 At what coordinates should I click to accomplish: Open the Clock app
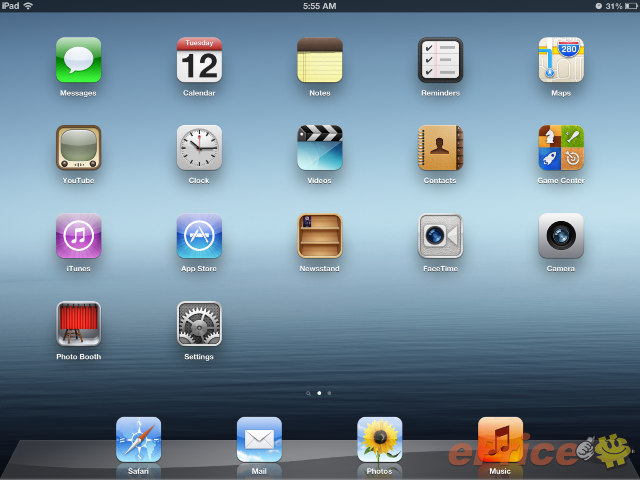[199, 148]
